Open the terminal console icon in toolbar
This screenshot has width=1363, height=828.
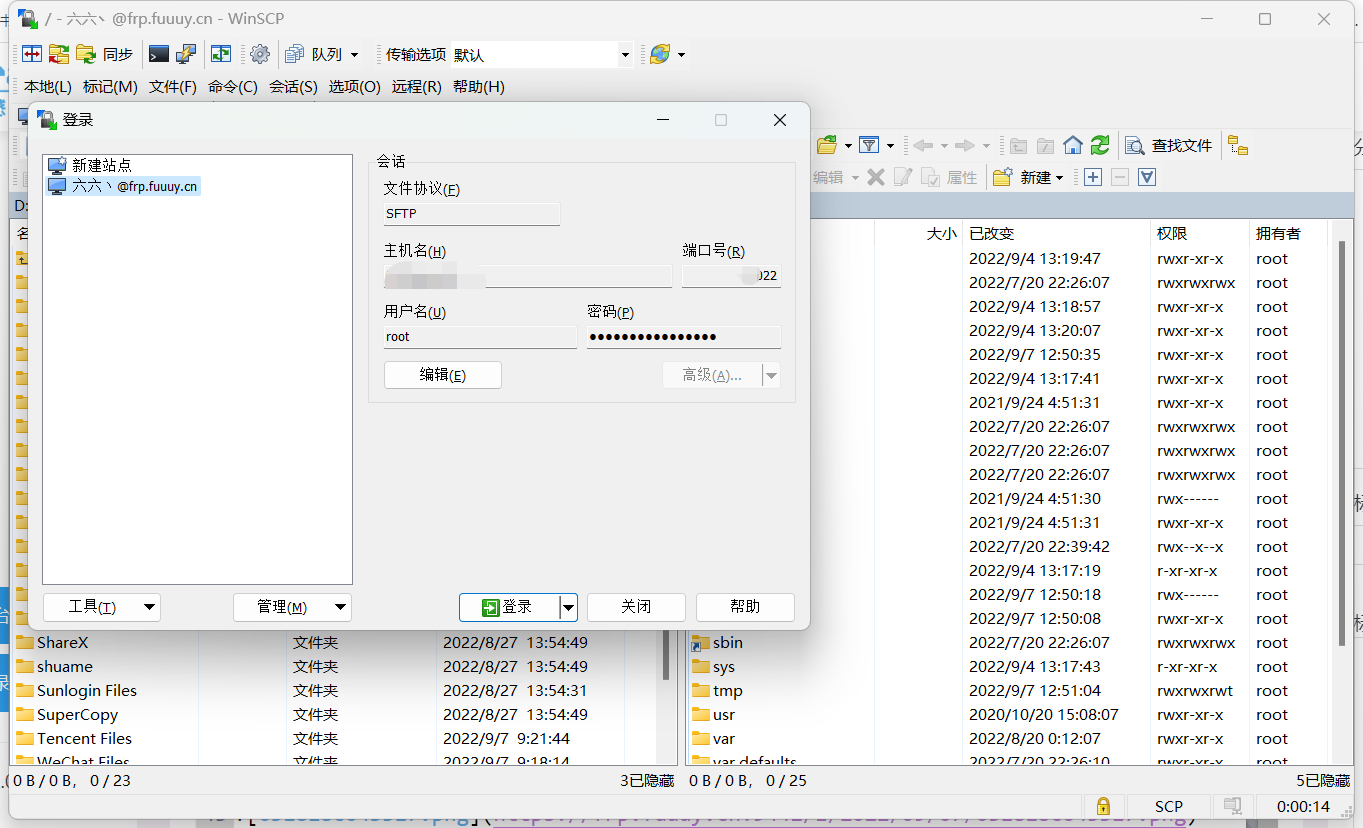158,54
